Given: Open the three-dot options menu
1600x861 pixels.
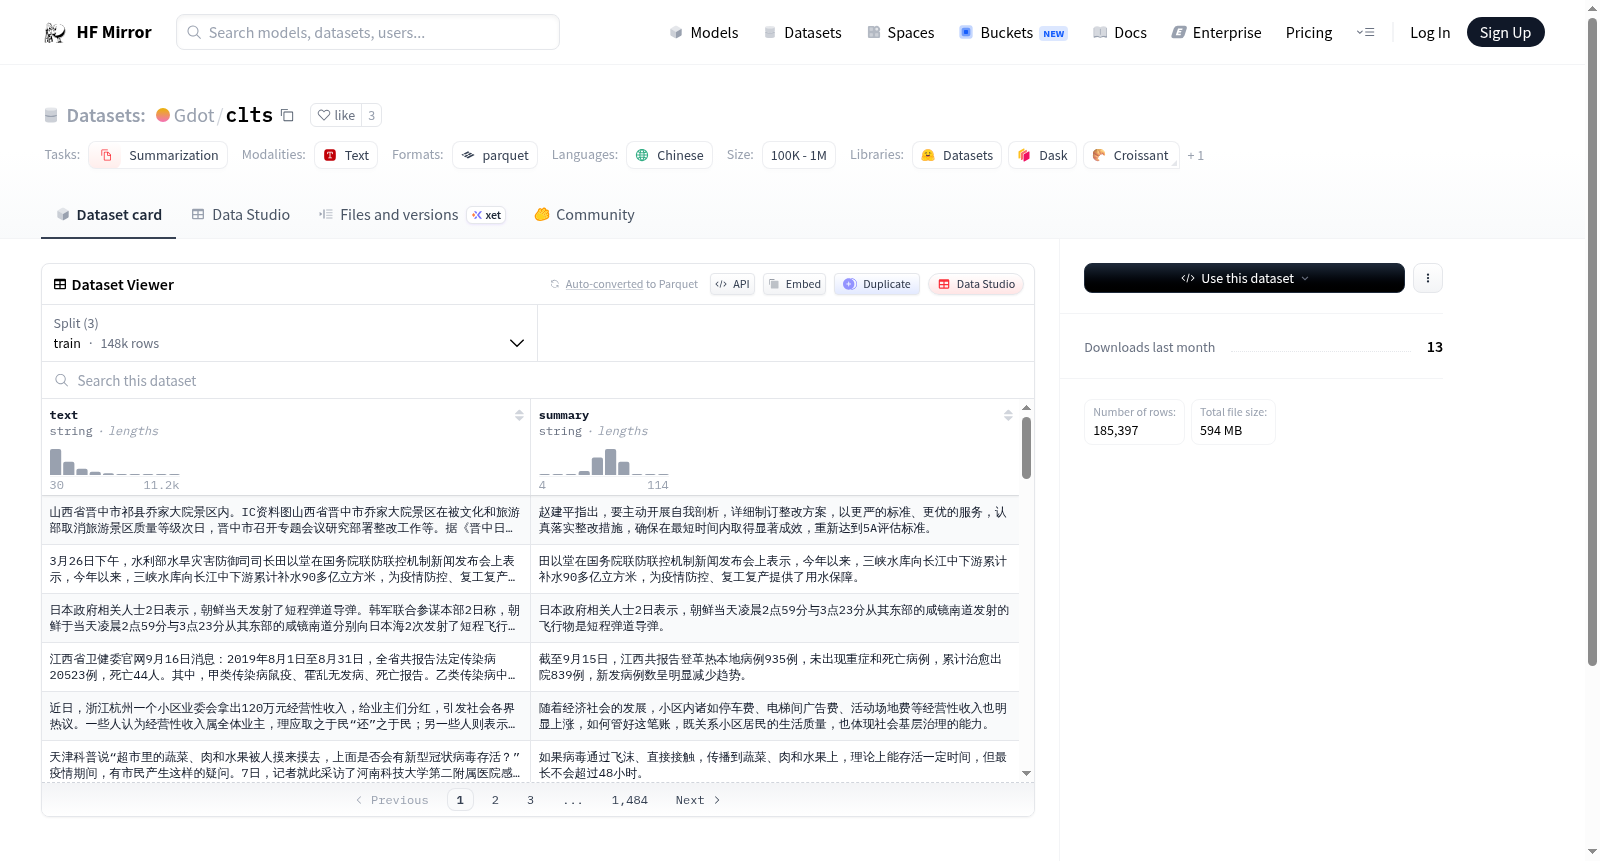Looking at the screenshot, I should coord(1428,278).
